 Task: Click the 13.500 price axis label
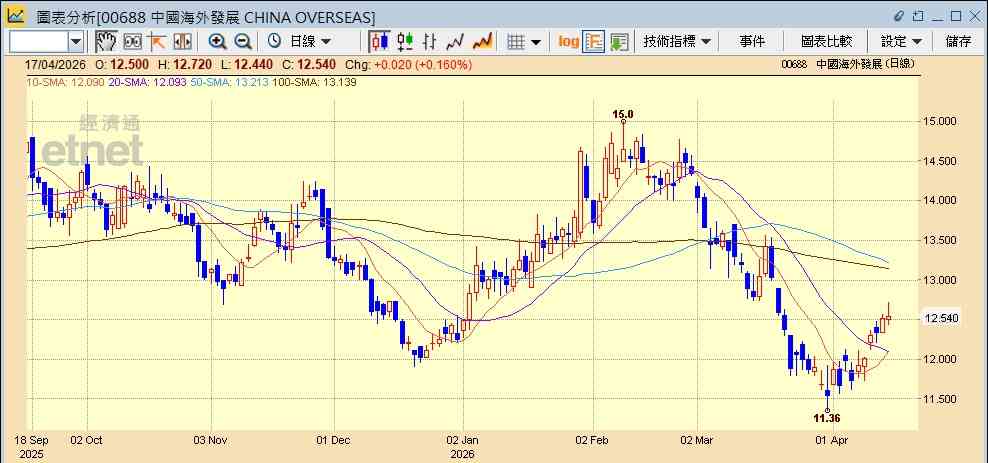click(940, 240)
